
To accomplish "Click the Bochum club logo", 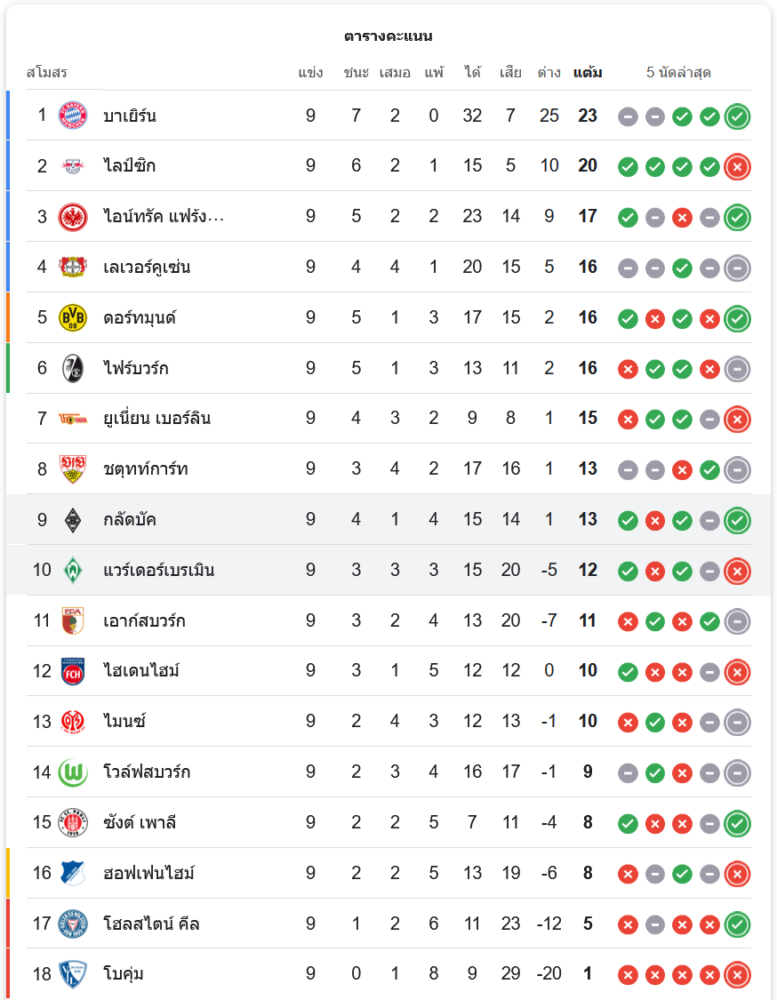I will (x=72, y=974).
